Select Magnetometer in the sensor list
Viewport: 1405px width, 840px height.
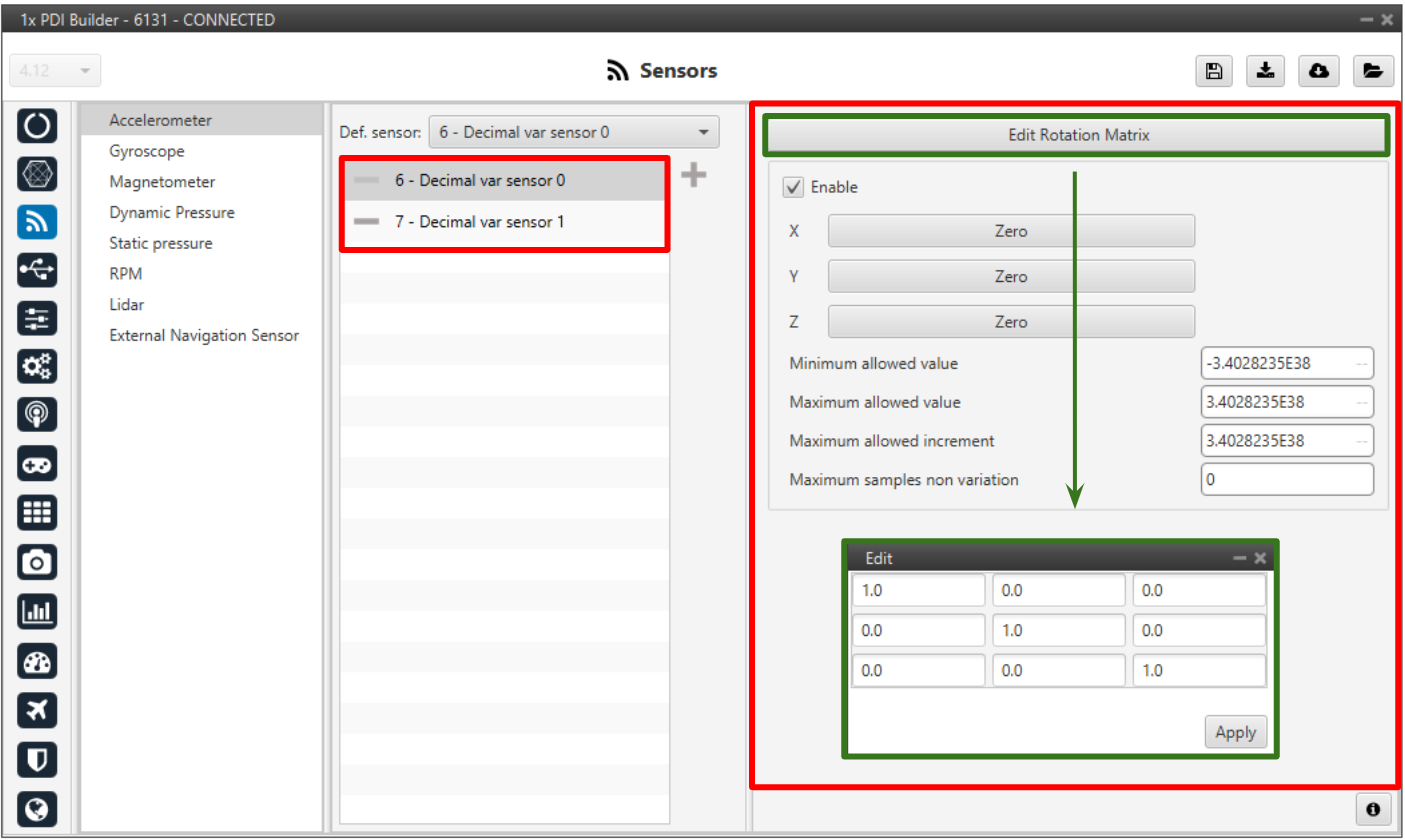coord(162,182)
